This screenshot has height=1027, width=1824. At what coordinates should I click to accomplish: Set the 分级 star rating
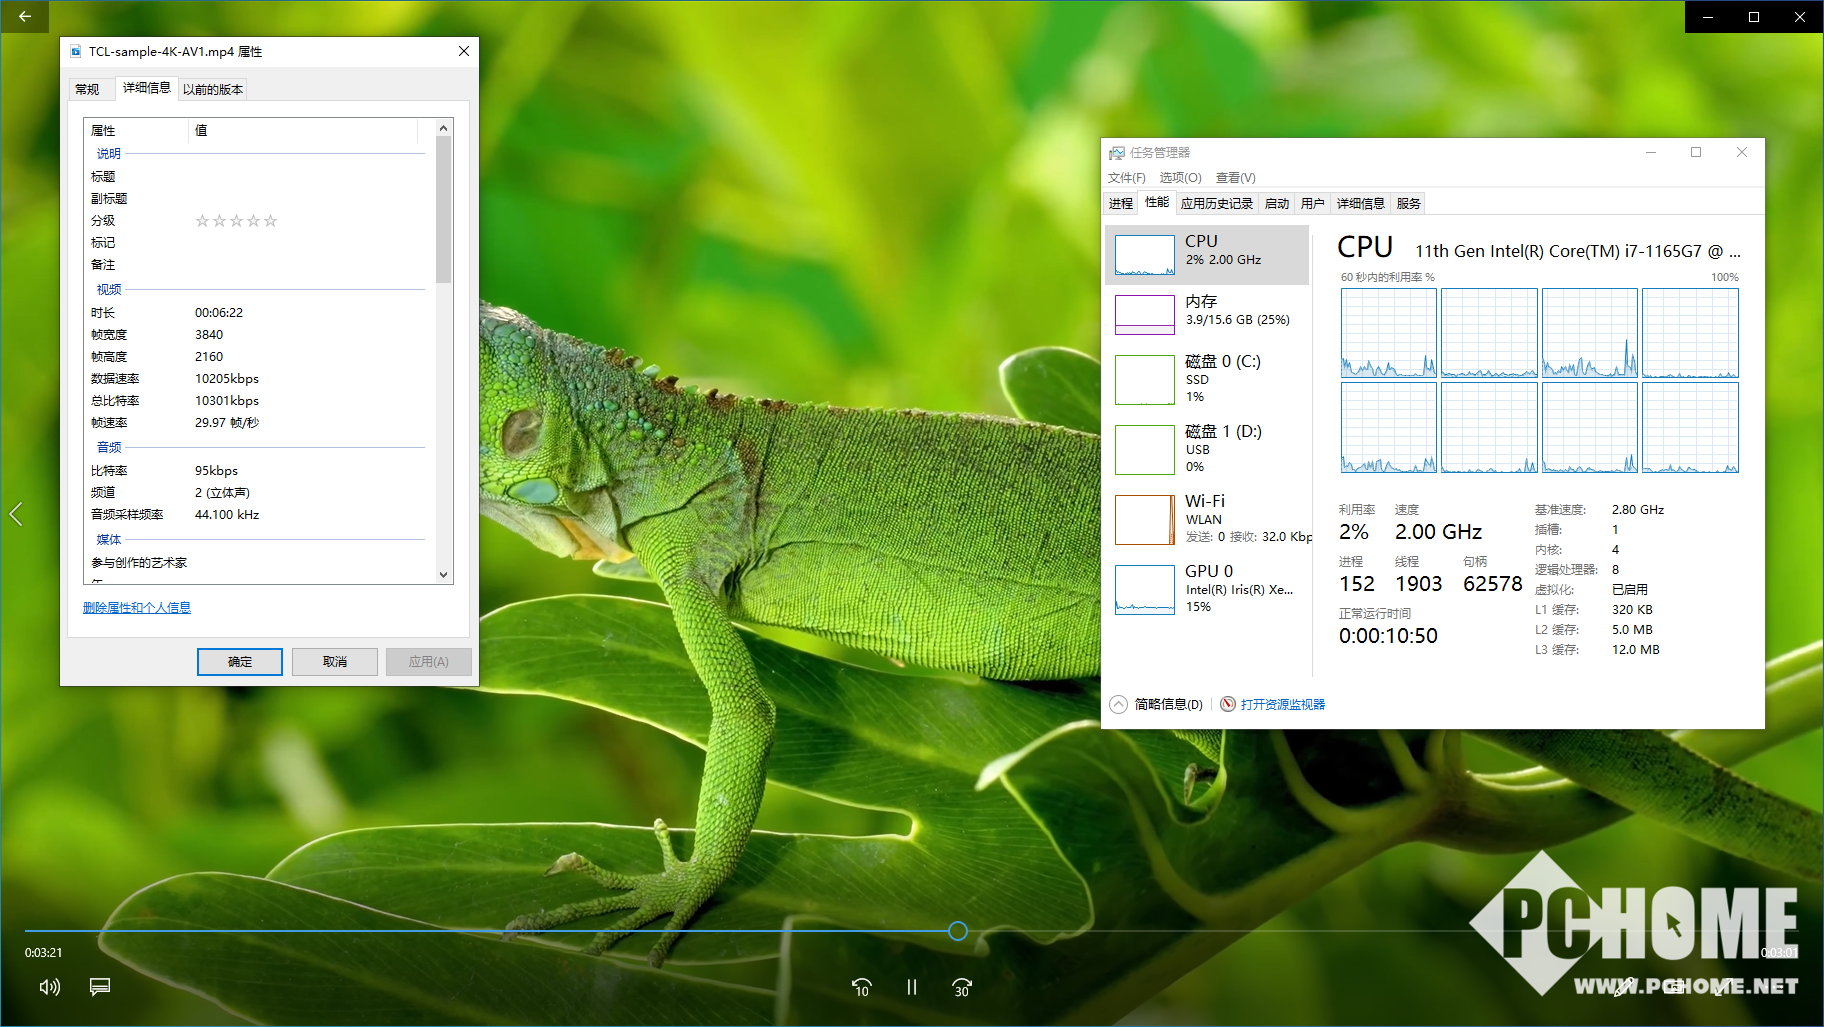[236, 221]
